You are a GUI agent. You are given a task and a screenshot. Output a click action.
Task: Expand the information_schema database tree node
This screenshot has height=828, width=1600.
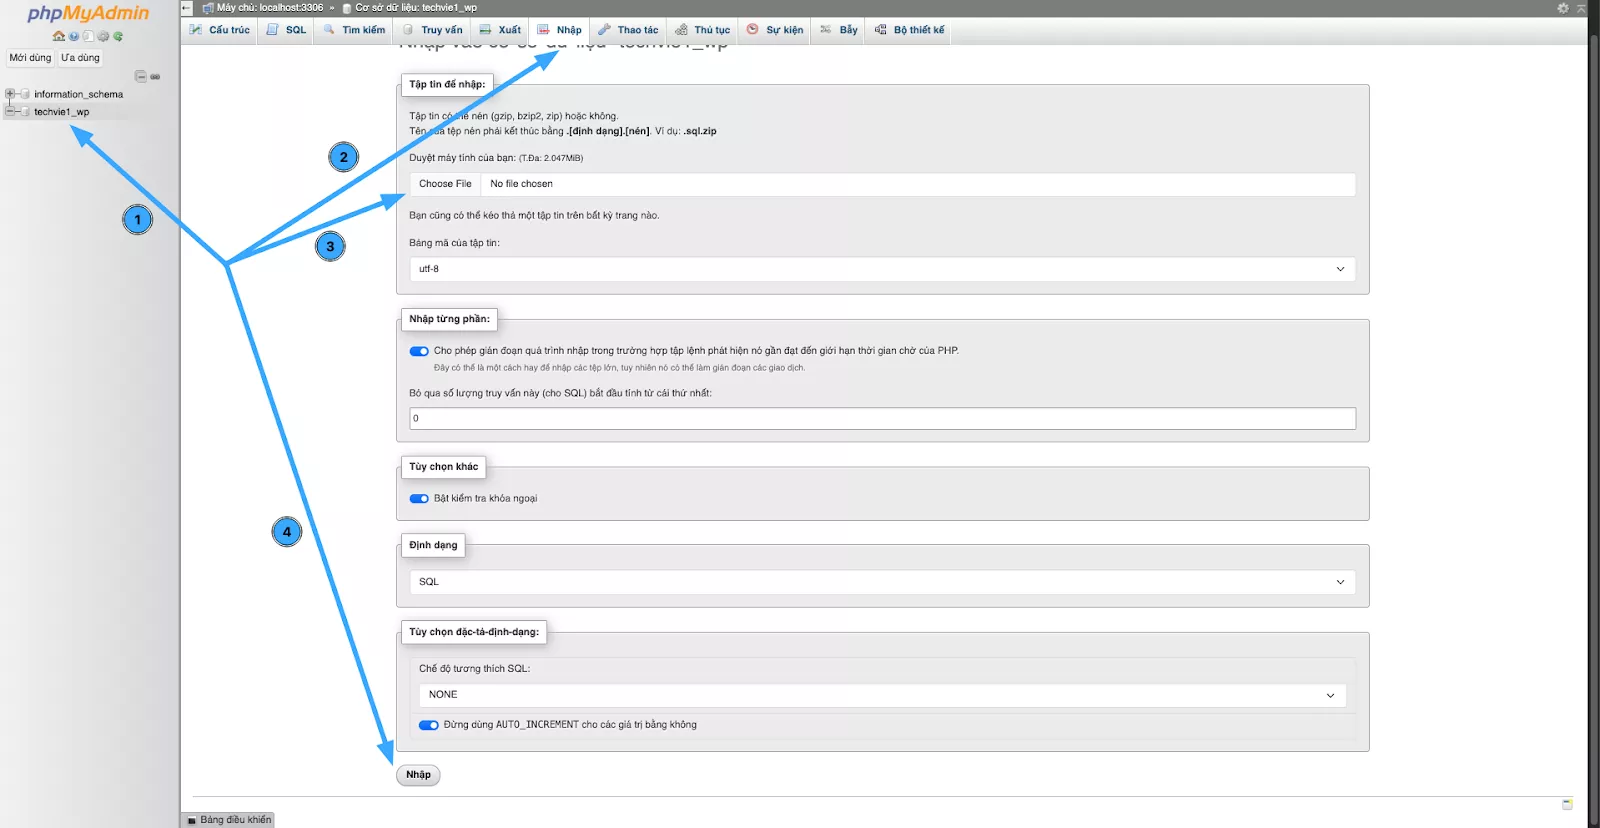[x=10, y=94]
